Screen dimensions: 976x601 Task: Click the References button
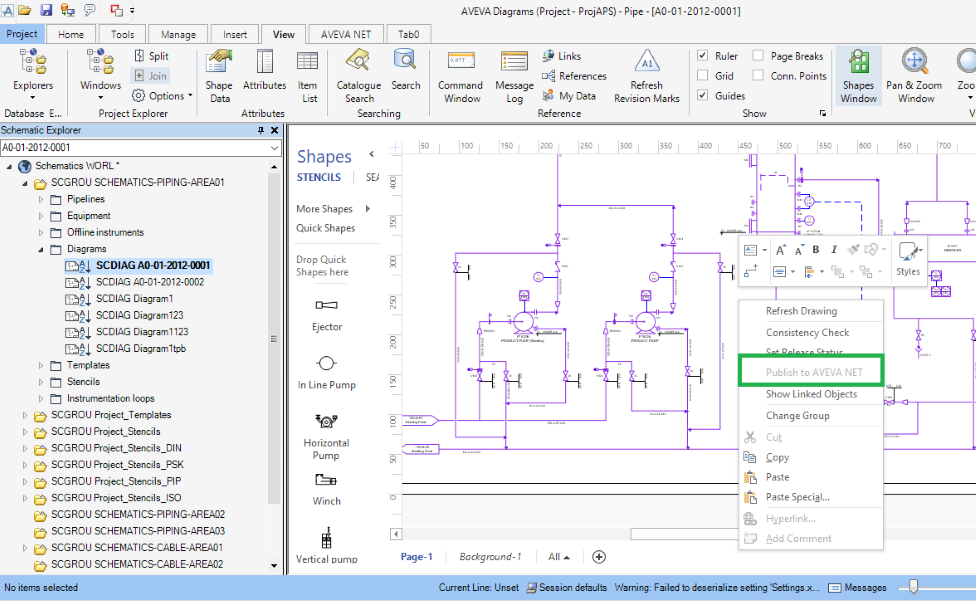click(x=574, y=76)
